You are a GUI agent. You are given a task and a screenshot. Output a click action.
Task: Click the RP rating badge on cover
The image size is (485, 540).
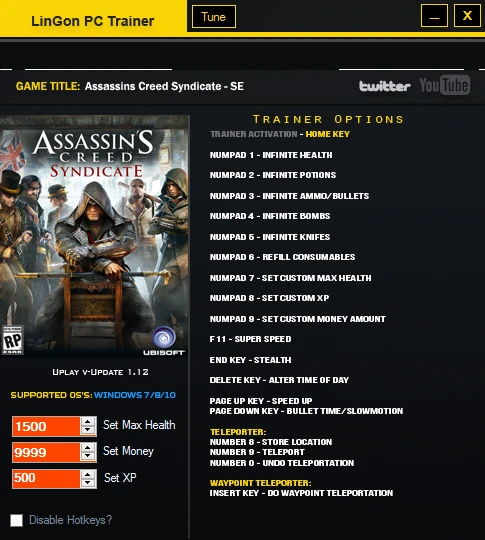(x=13, y=340)
